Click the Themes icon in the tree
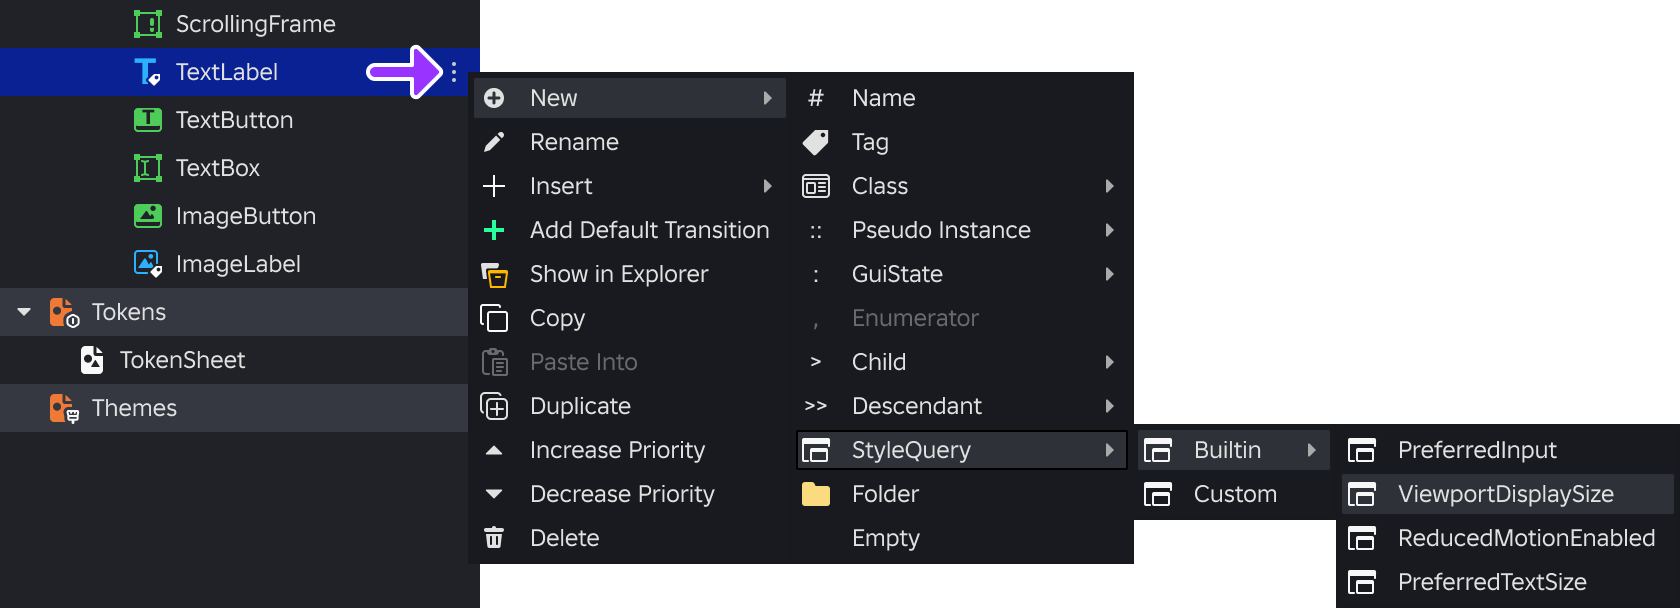 point(64,408)
